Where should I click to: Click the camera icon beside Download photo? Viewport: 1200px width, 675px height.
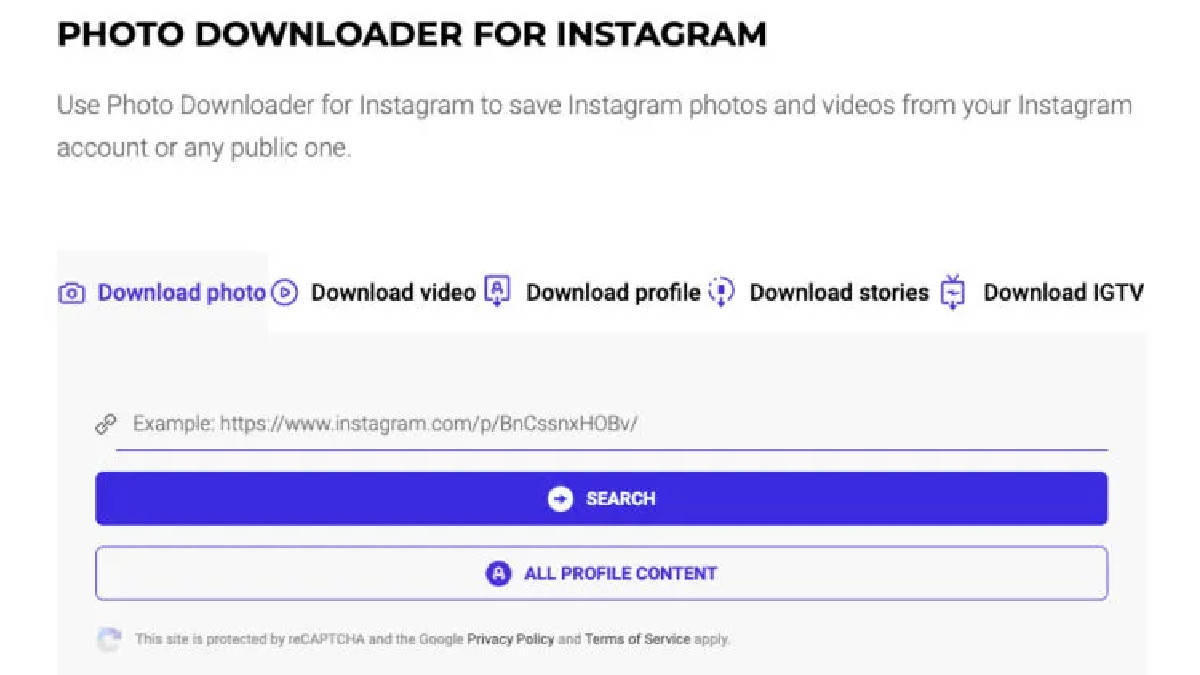[x=71, y=294]
